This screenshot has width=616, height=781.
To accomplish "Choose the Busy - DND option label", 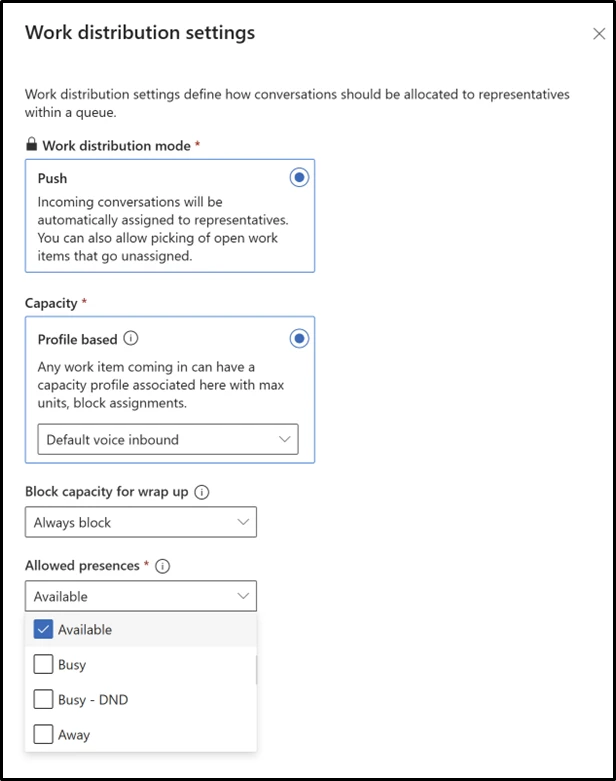I will [x=93, y=700].
